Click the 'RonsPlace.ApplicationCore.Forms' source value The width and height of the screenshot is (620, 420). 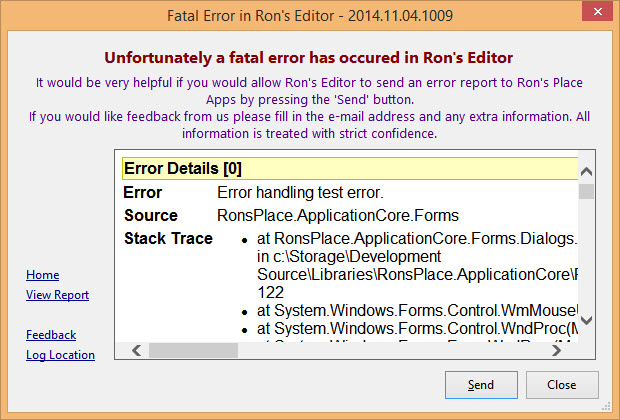pos(338,216)
